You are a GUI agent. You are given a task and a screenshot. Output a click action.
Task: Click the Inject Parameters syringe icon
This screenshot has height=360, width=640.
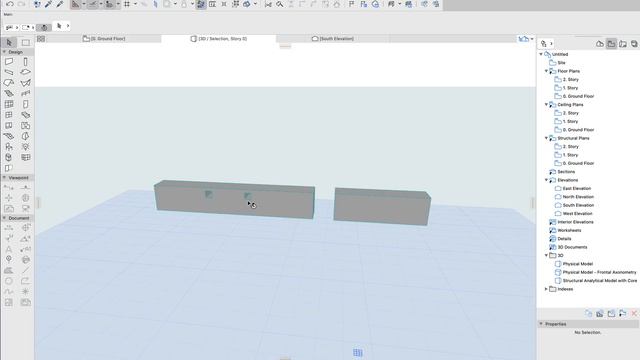pyautogui.click(x=60, y=4)
